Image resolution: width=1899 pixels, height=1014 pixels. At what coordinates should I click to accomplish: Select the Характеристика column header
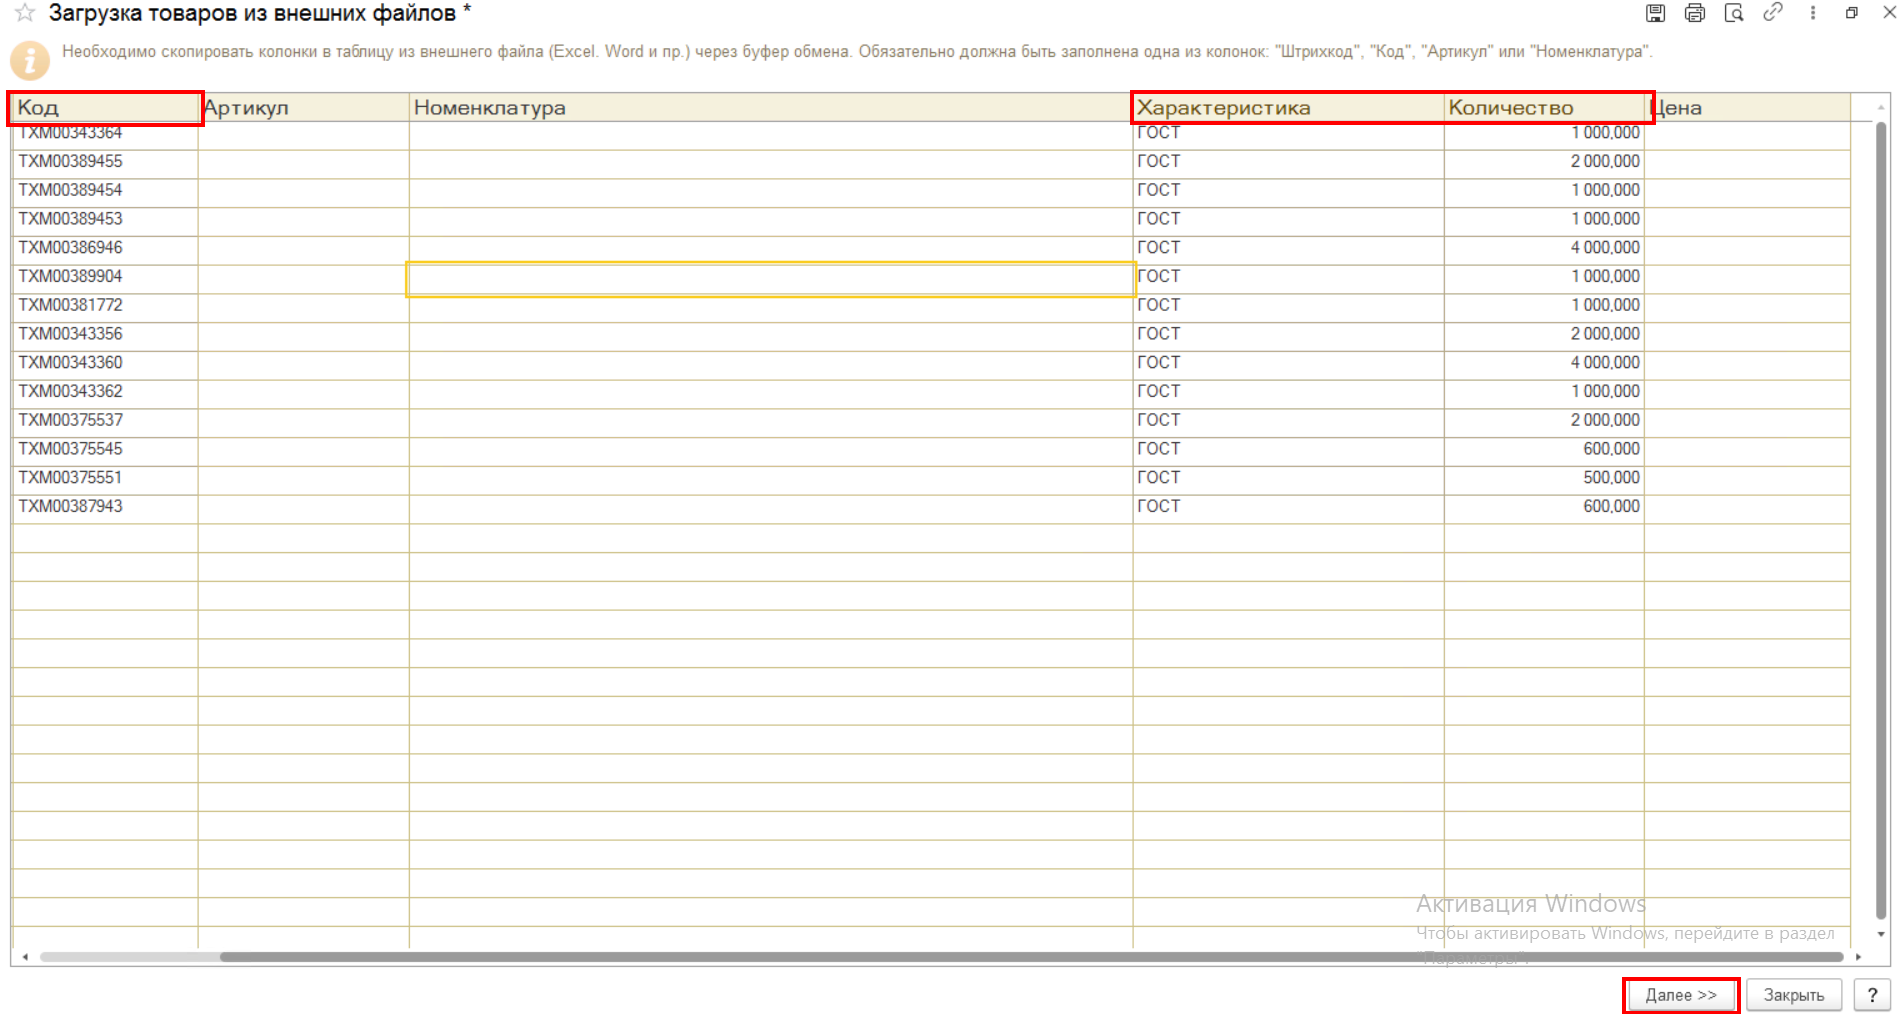point(1288,107)
